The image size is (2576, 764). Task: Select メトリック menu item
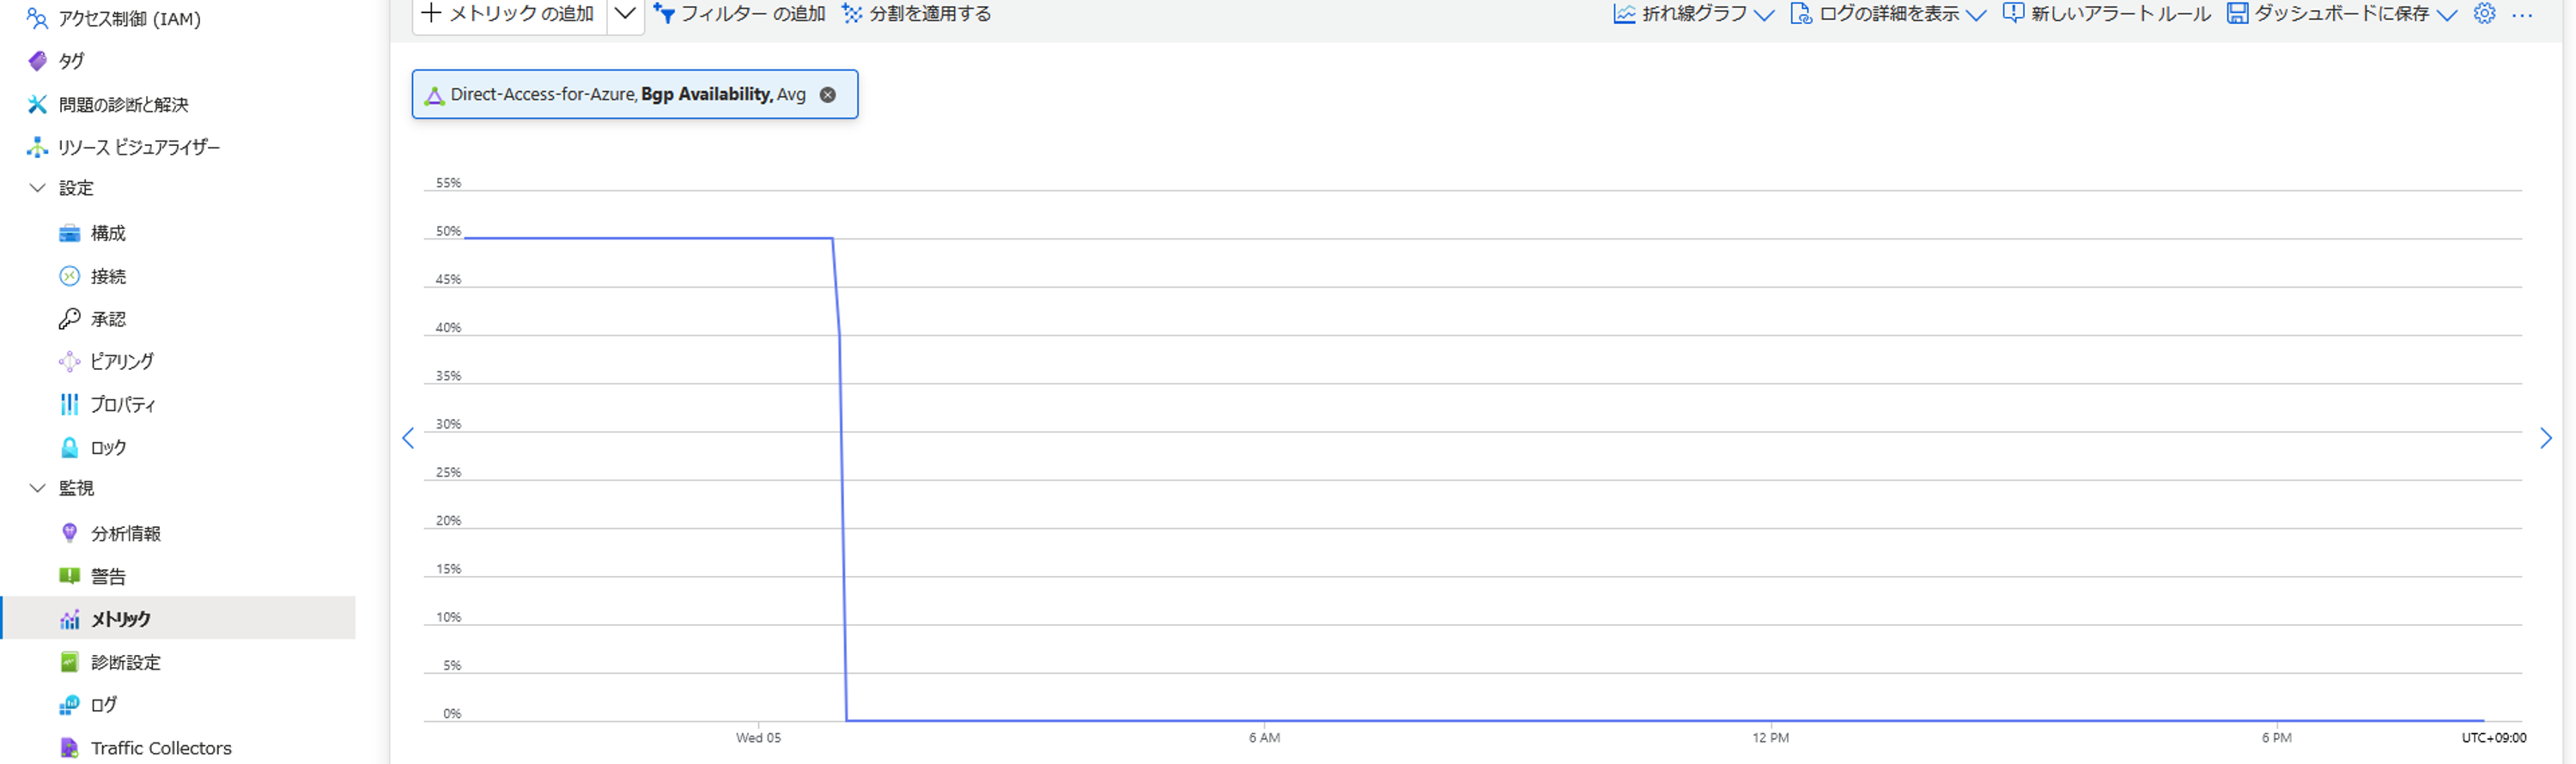(x=179, y=618)
